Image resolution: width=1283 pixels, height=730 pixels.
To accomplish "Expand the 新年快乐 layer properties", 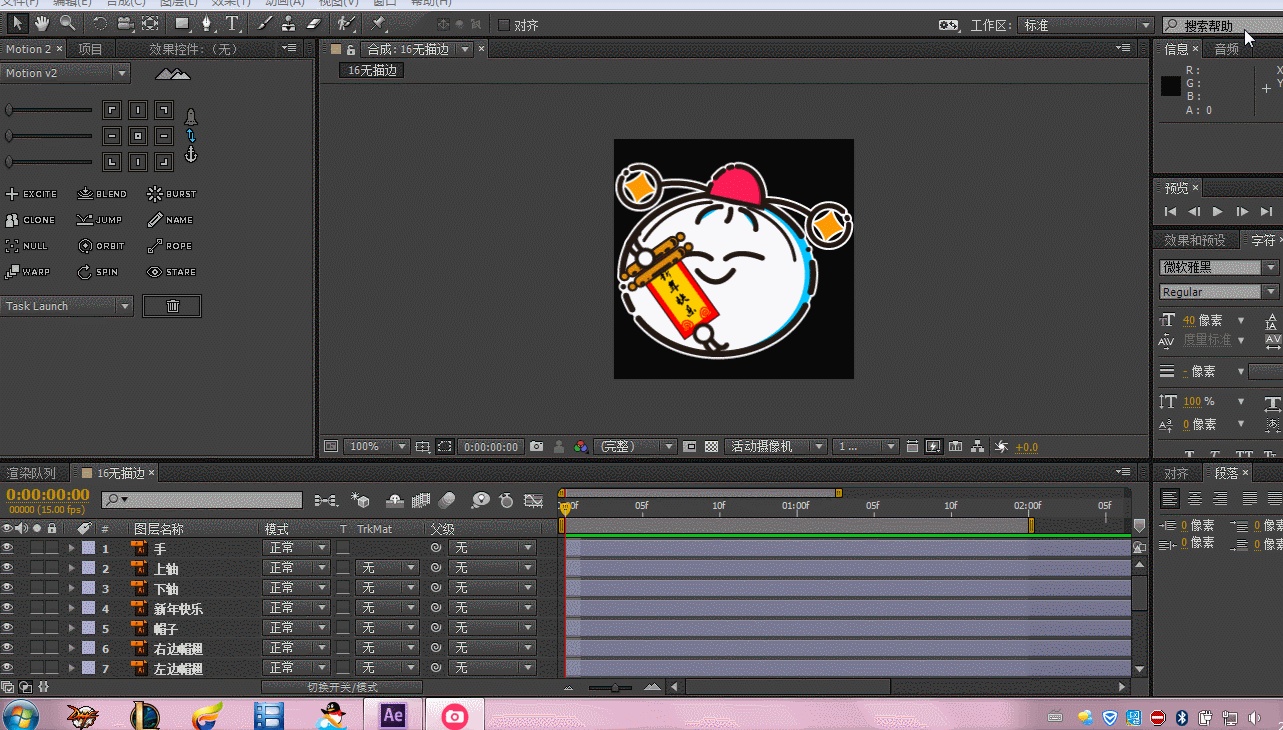I will pyautogui.click(x=71, y=608).
